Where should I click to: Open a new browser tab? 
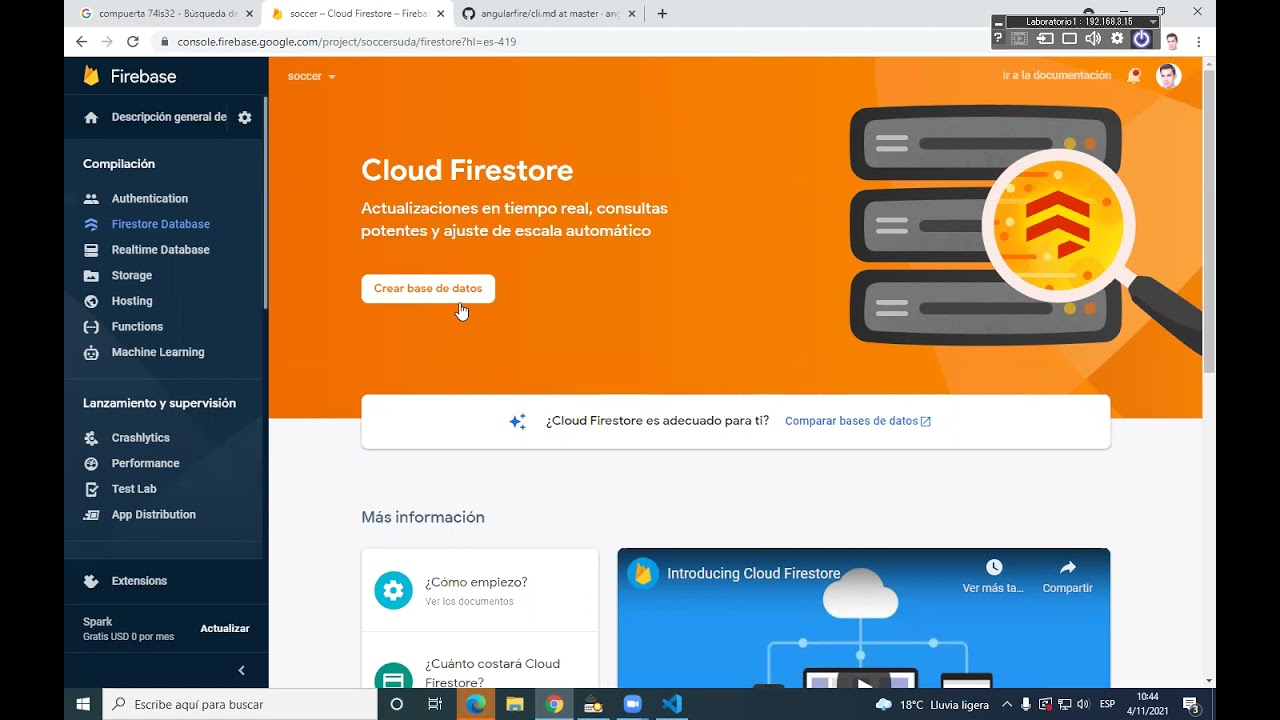[x=662, y=14]
